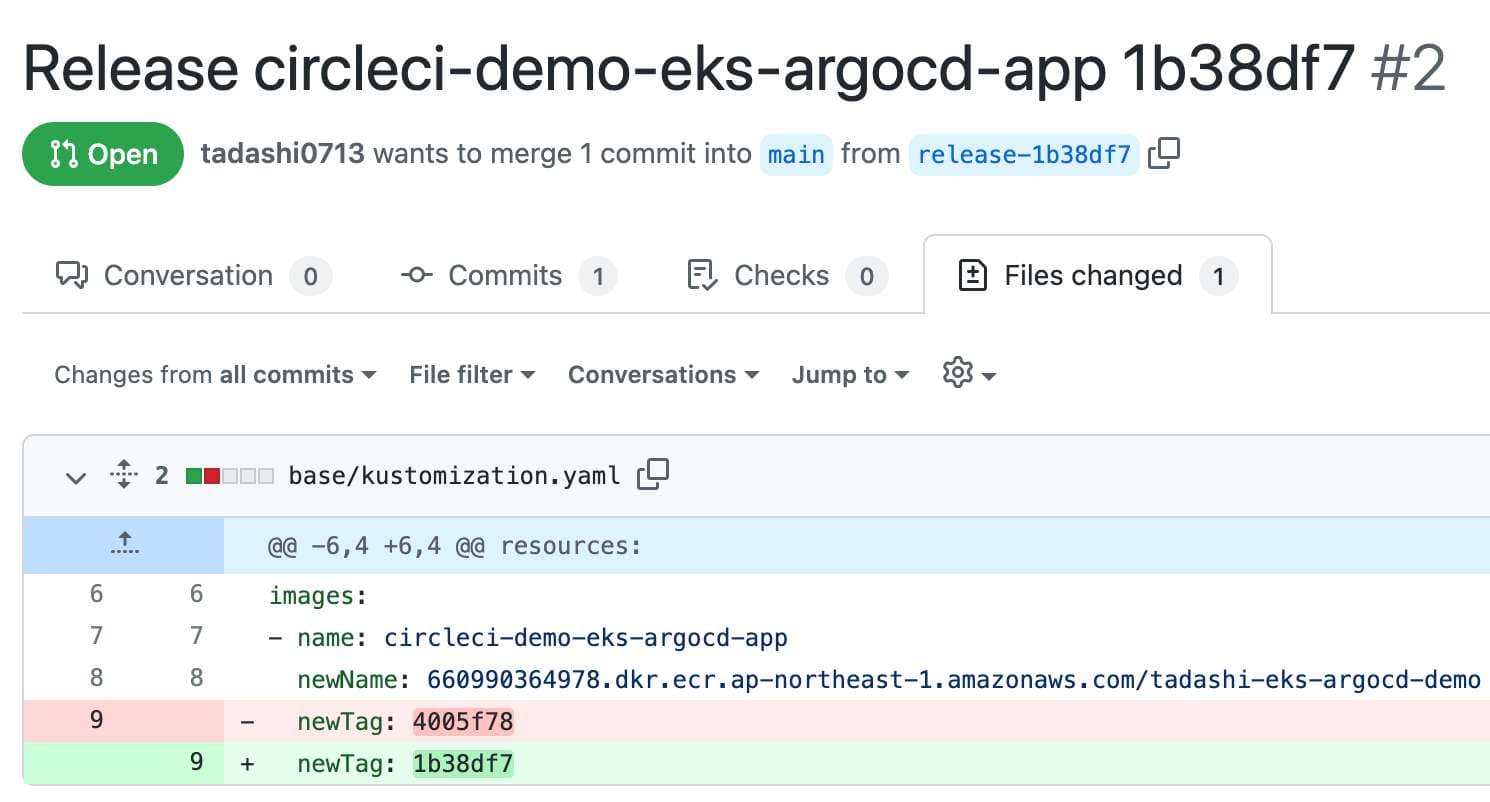Expand all lines in kustomization.yaml
Viewport: 1490px width, 802px height.
124,475
